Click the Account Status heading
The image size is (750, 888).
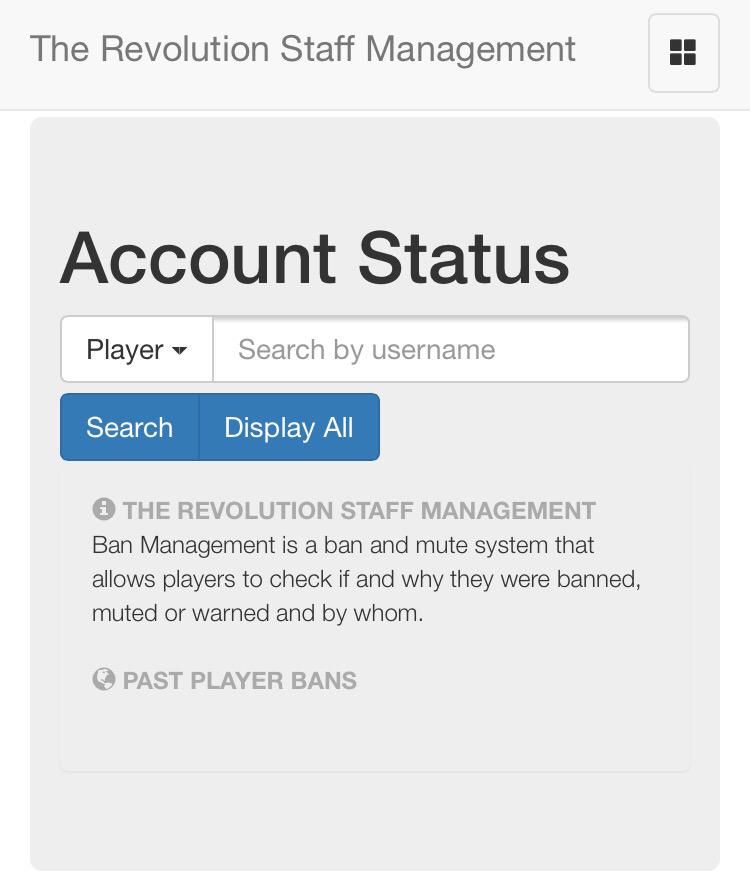[315, 258]
